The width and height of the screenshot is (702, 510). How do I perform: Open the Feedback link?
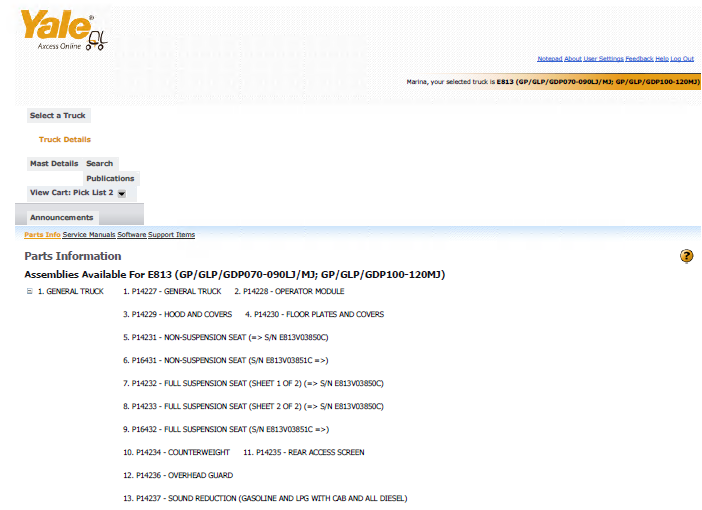pos(639,59)
